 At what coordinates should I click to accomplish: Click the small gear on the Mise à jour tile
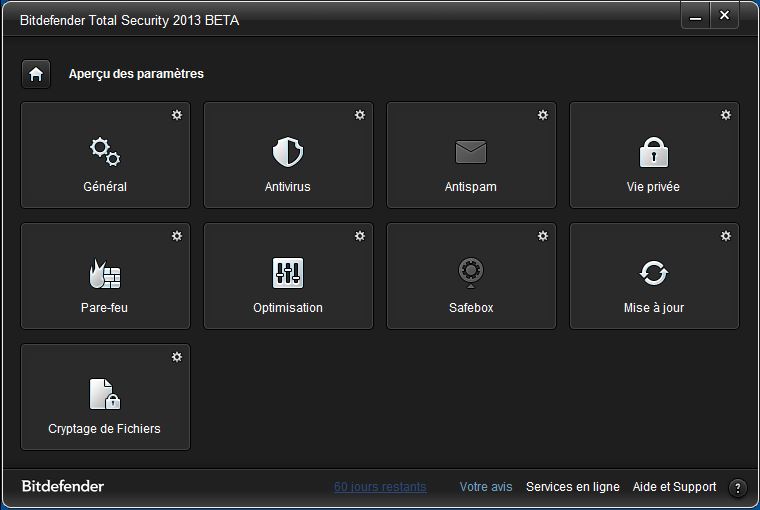[726, 236]
